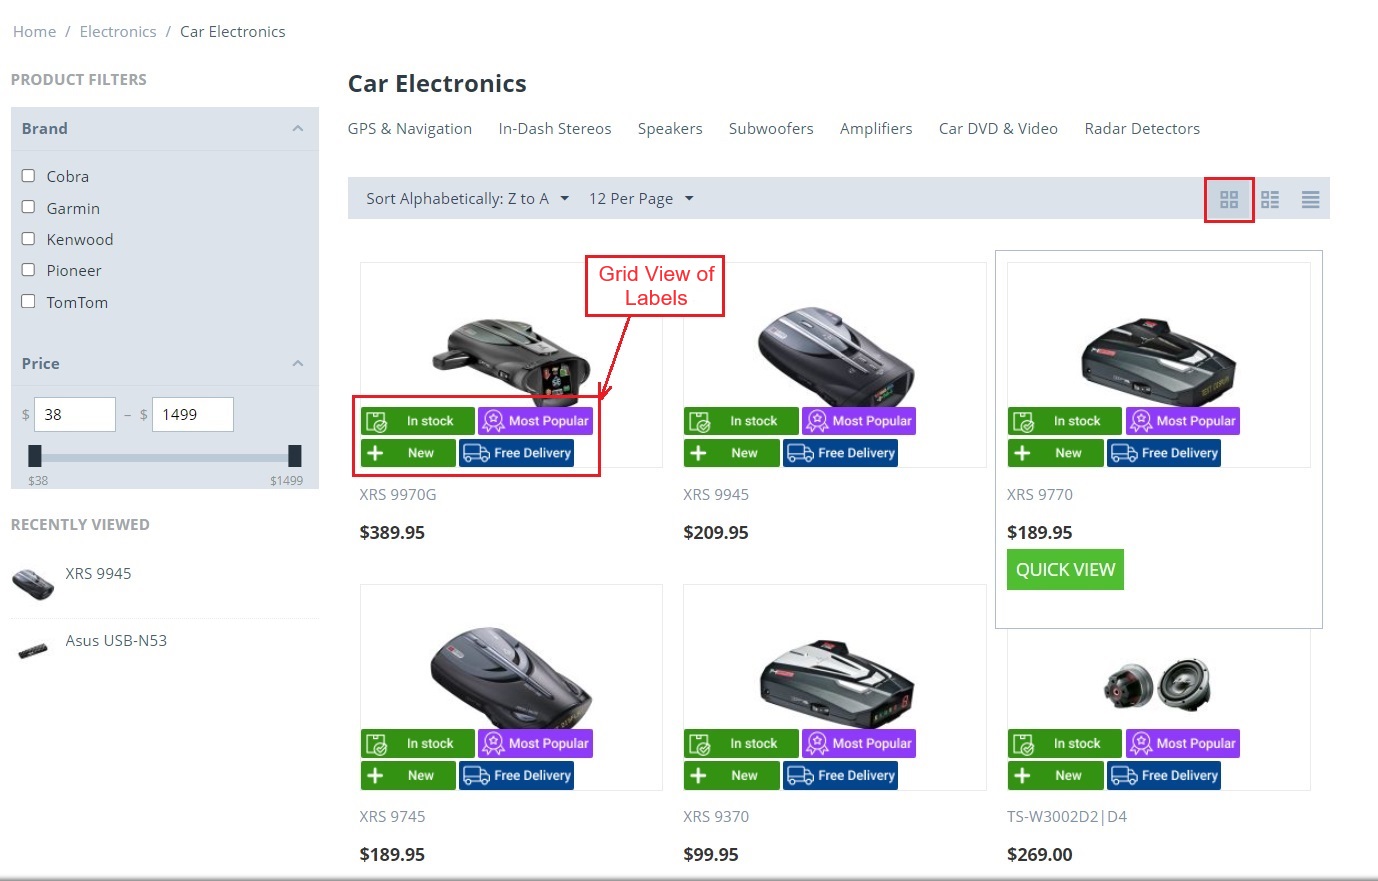Click Free Delivery label on XRS 9970G

pyautogui.click(x=516, y=453)
